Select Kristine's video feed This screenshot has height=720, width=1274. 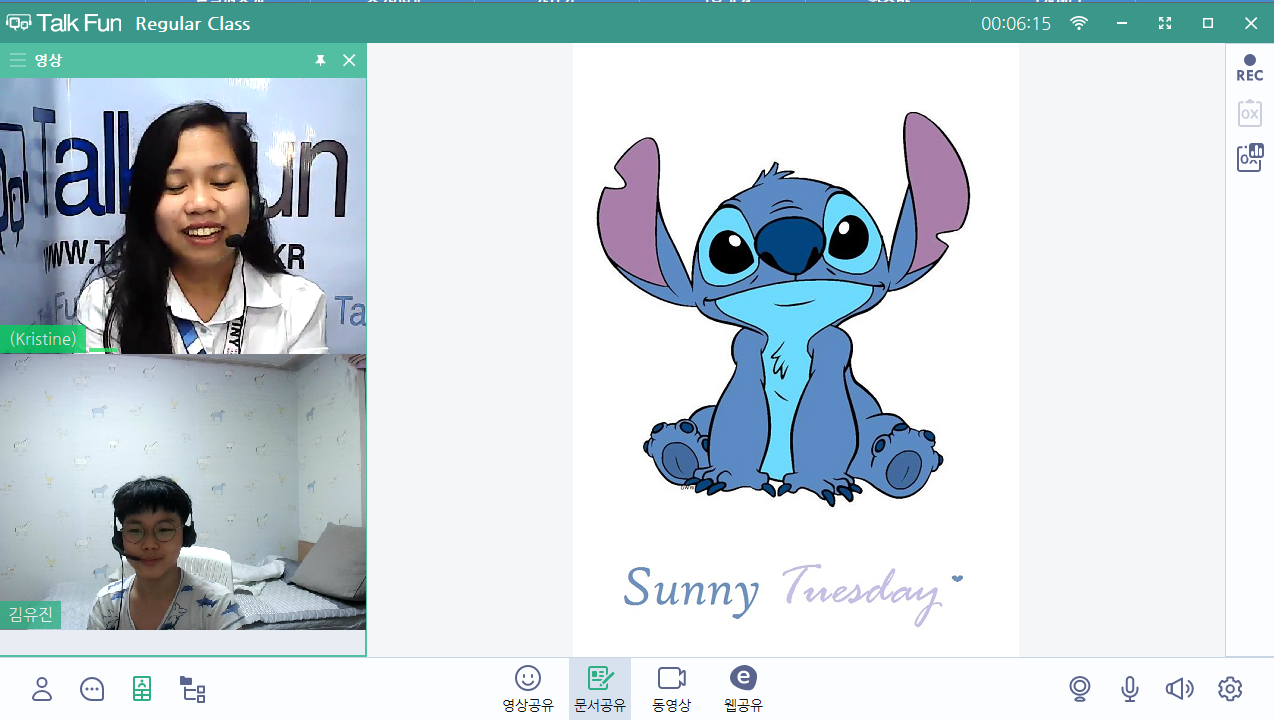(x=183, y=215)
